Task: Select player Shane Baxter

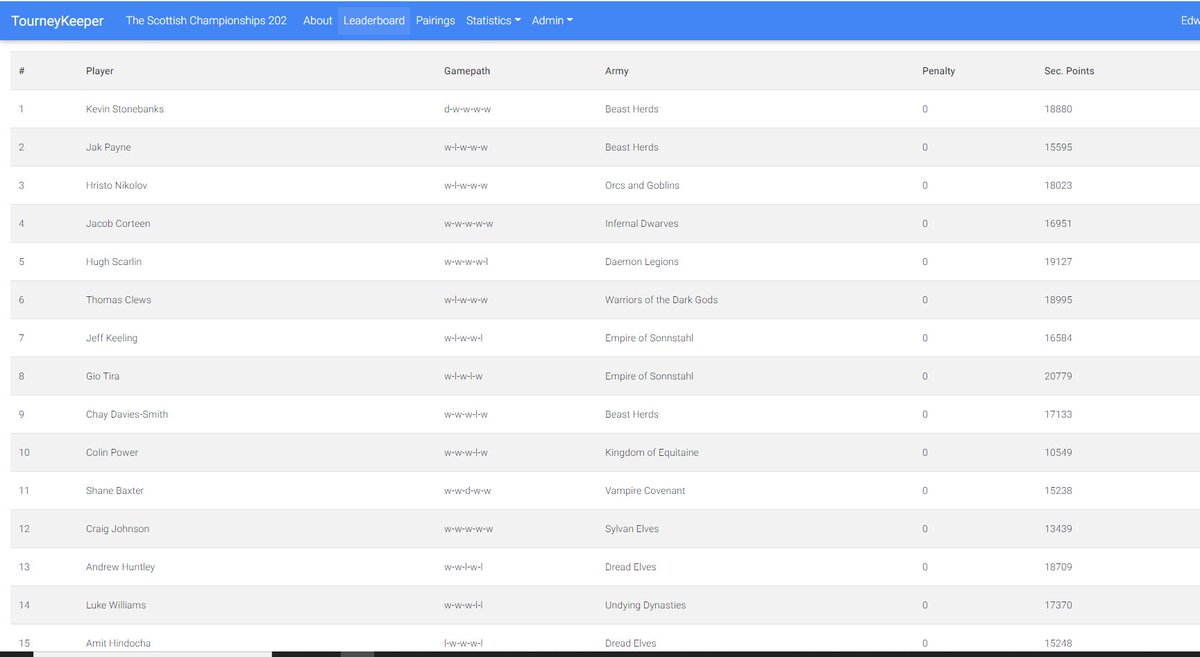Action: tap(115, 490)
